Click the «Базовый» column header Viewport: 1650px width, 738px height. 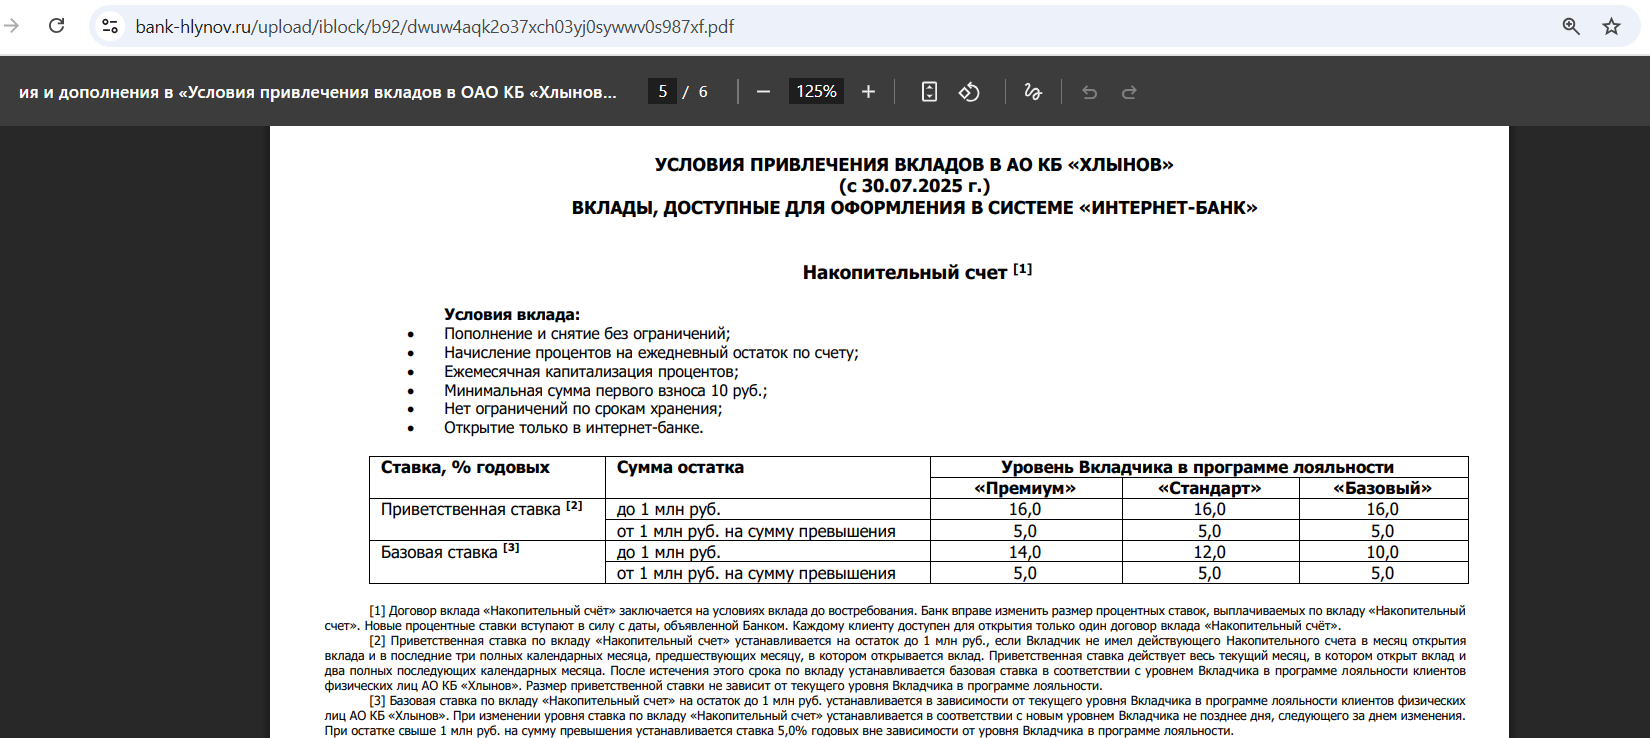pyautogui.click(x=1383, y=488)
